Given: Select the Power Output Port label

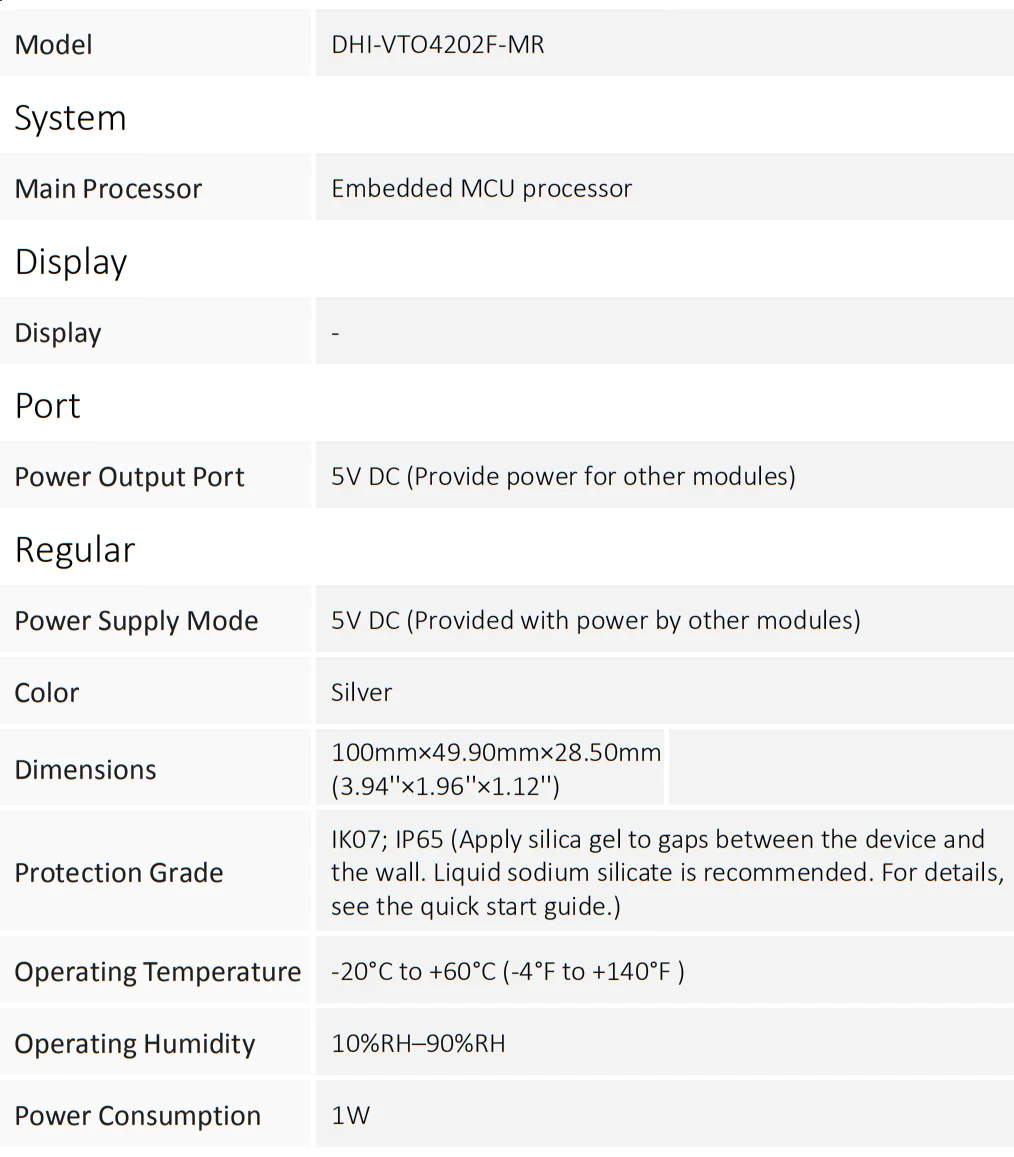Looking at the screenshot, I should coord(129,477).
